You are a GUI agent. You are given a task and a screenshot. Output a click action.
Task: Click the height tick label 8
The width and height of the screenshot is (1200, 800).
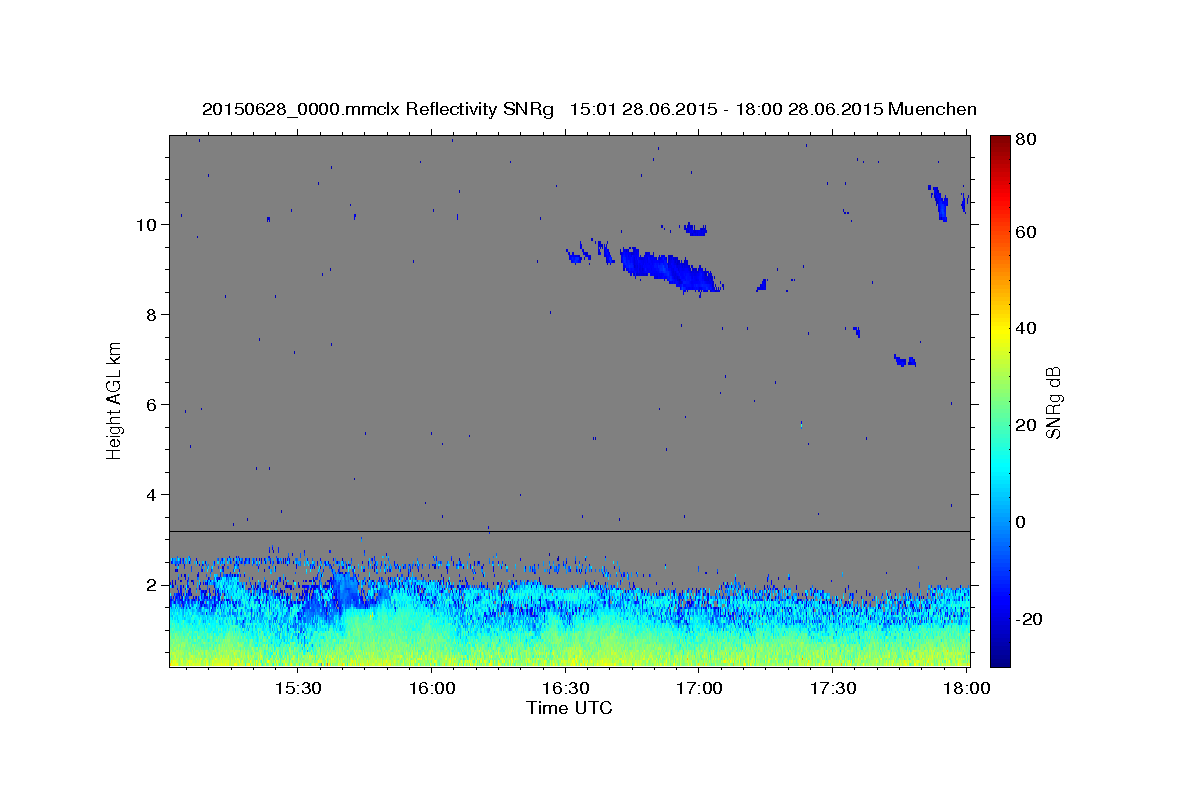[152, 315]
